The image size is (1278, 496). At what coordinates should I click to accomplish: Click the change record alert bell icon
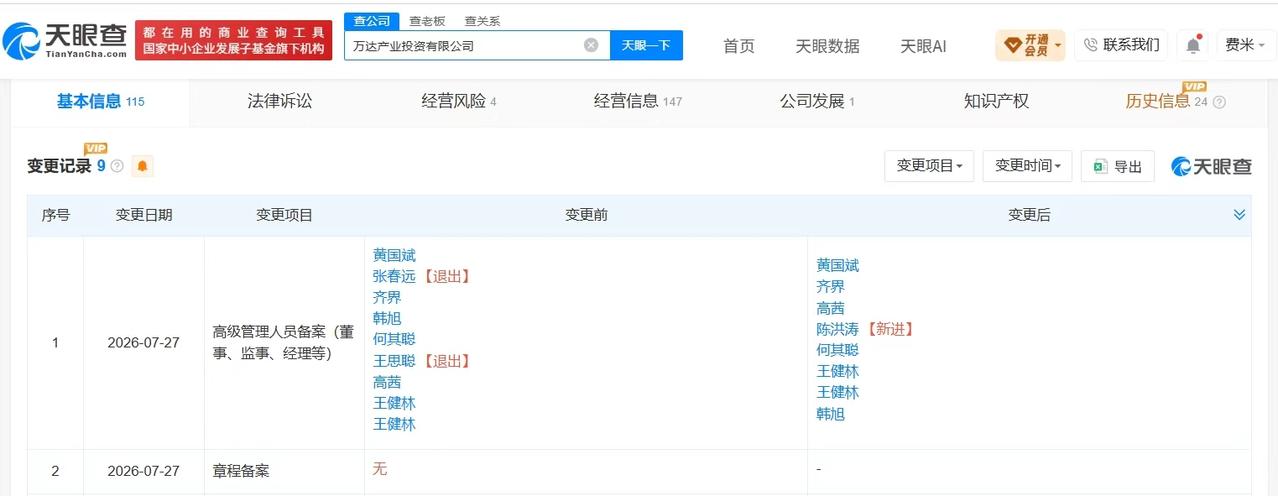click(142, 166)
